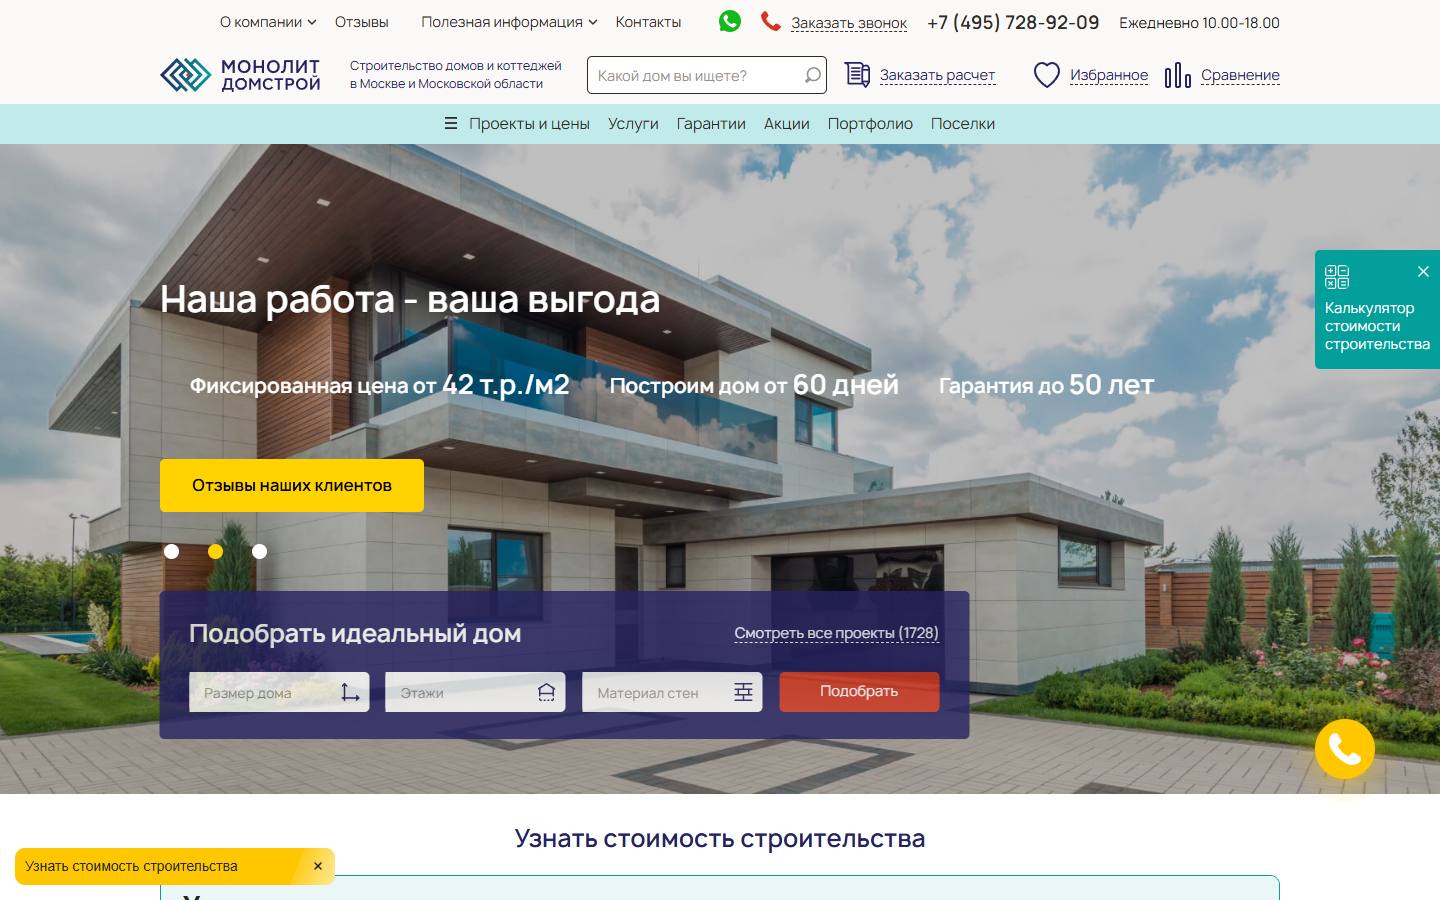Open the Материал стен selector
The height and width of the screenshot is (900, 1440).
pyautogui.click(x=672, y=692)
